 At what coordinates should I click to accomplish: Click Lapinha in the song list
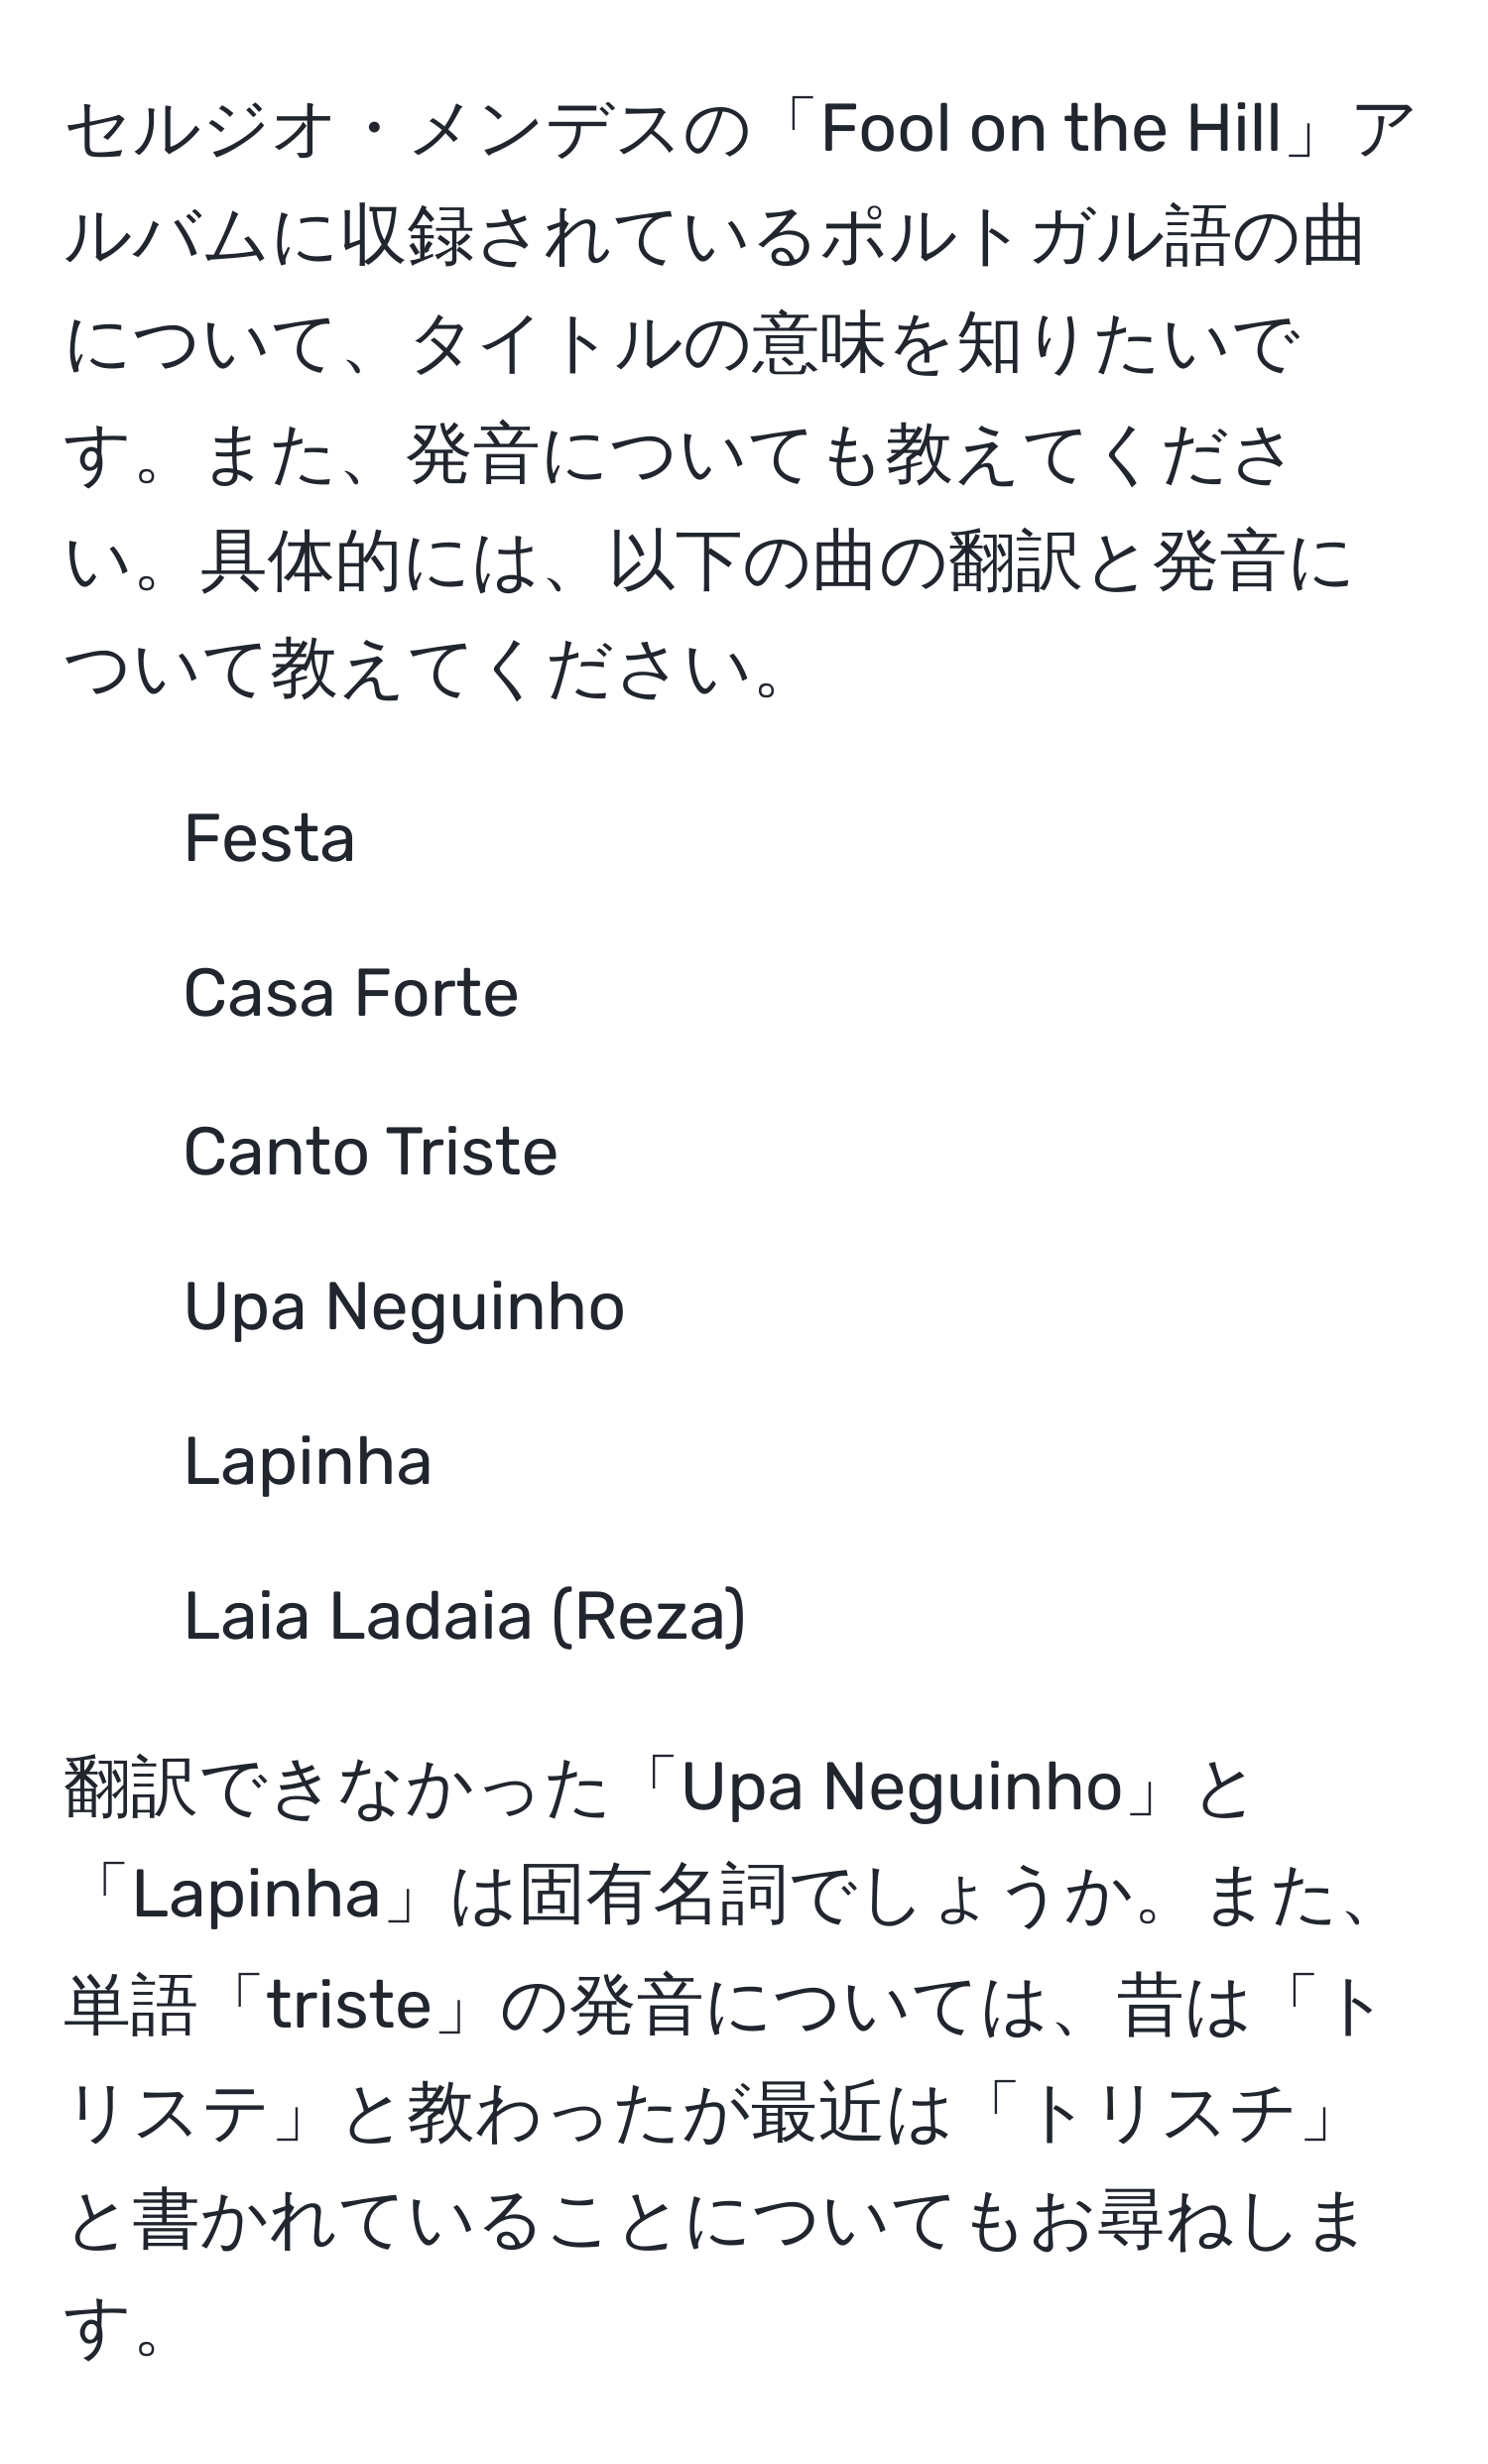click(307, 1462)
